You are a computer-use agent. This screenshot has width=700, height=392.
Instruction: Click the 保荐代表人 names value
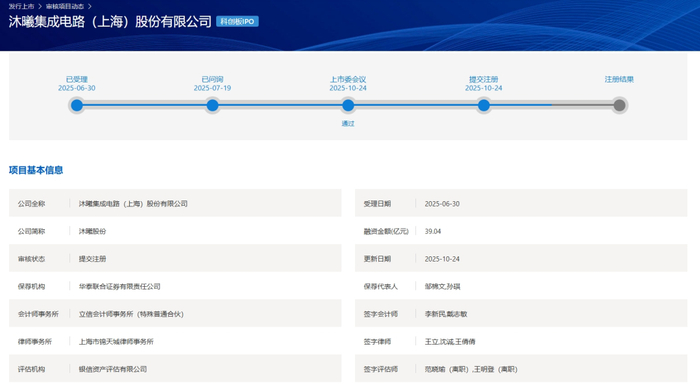click(x=442, y=287)
